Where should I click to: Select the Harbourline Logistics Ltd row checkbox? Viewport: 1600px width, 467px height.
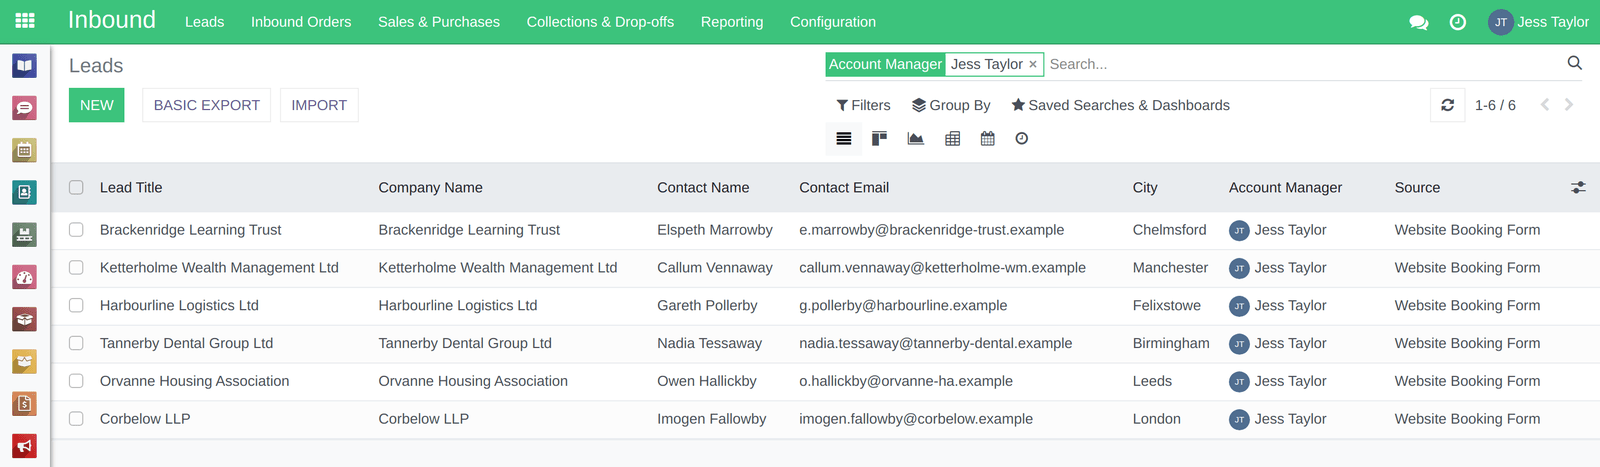(x=76, y=305)
